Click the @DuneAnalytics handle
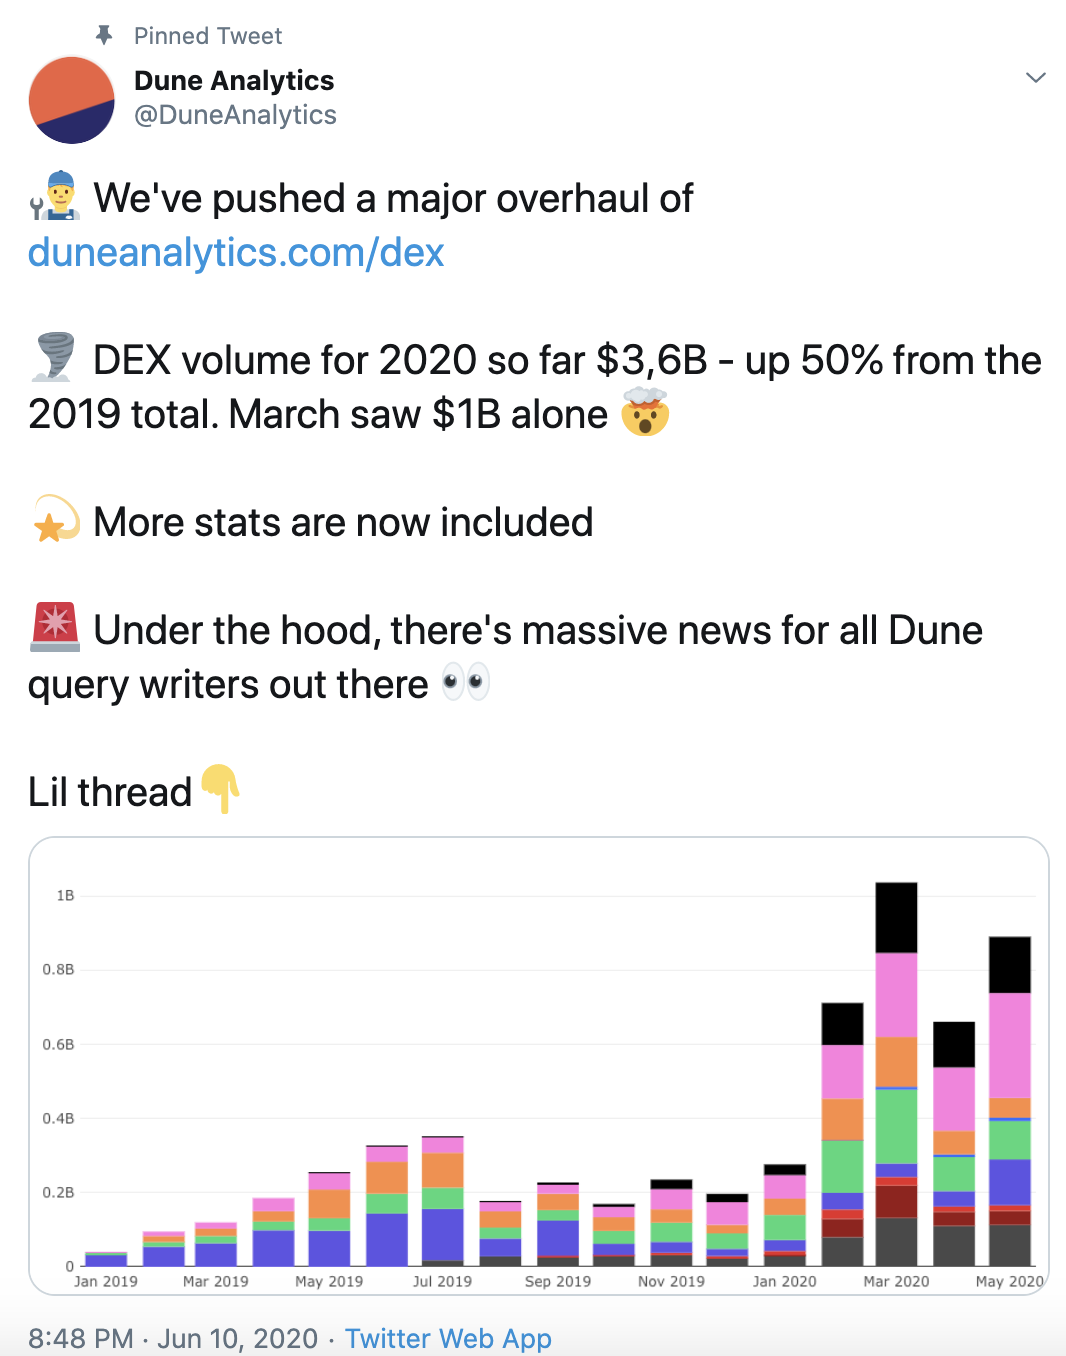Viewport: 1066px width, 1356px height. (x=234, y=115)
